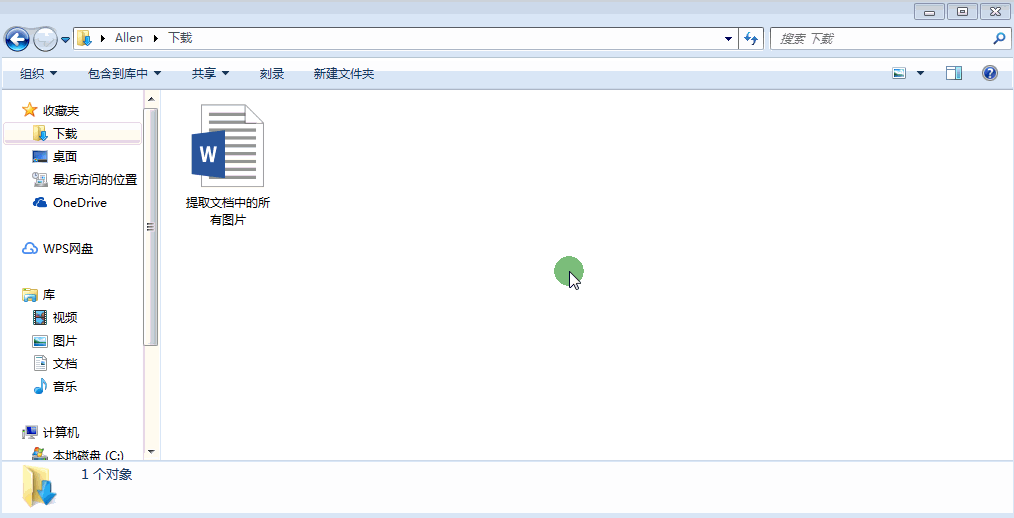The width and height of the screenshot is (1014, 518).
Task: Click the file name 提取文档中的所有图片
Action: click(228, 211)
